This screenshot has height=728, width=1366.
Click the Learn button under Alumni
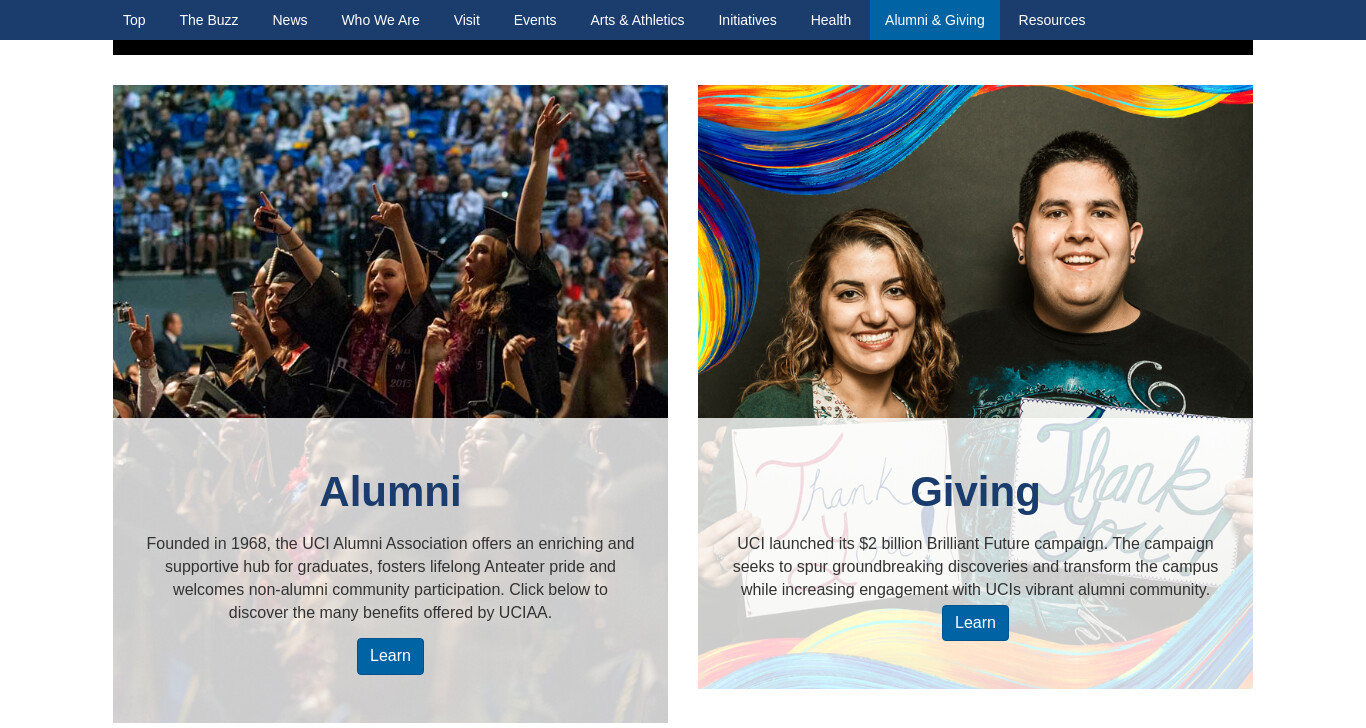pos(390,656)
